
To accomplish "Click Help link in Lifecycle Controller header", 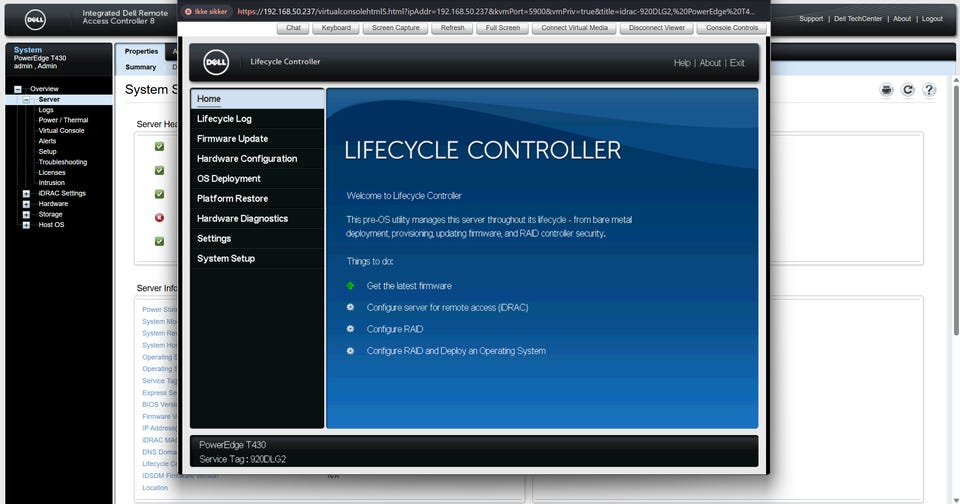I will pyautogui.click(x=682, y=62).
